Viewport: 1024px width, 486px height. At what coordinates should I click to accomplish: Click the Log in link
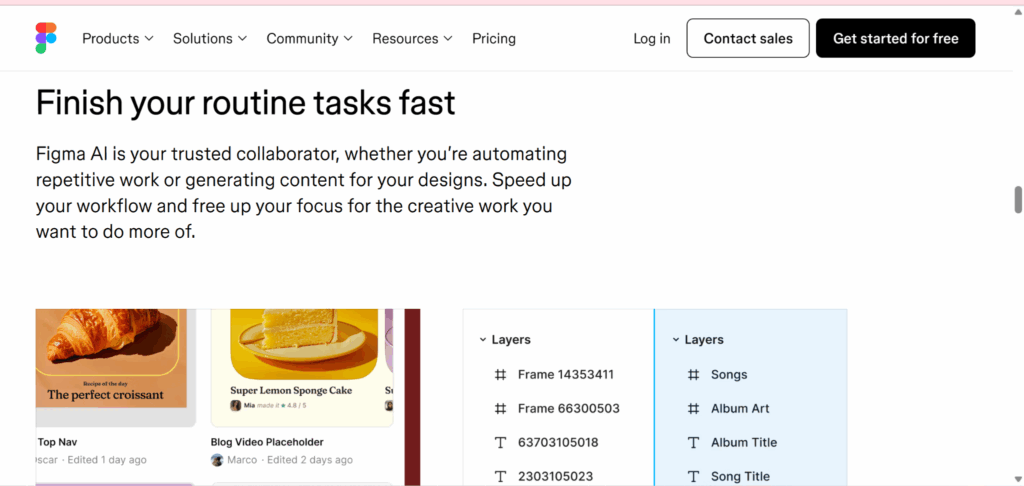[x=652, y=38]
